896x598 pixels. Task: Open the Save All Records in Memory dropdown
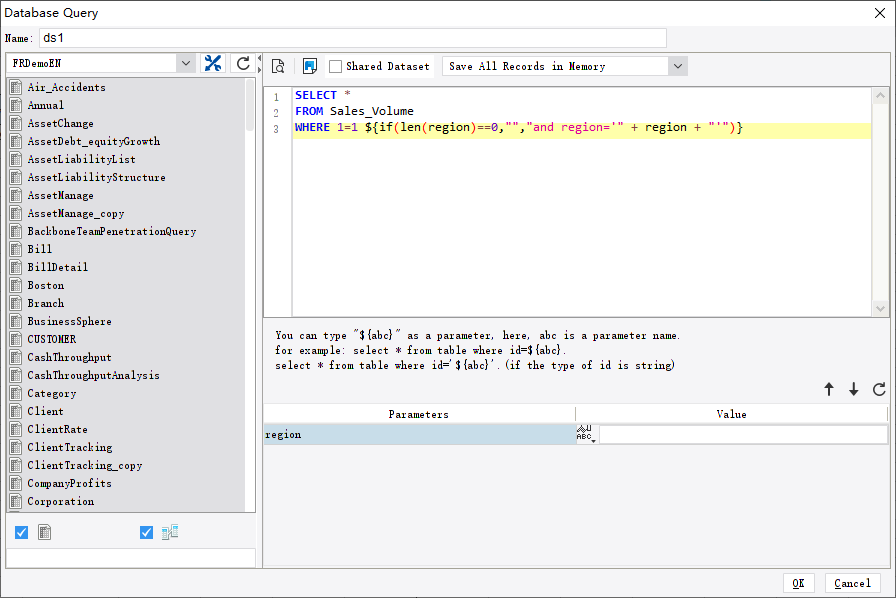(678, 65)
